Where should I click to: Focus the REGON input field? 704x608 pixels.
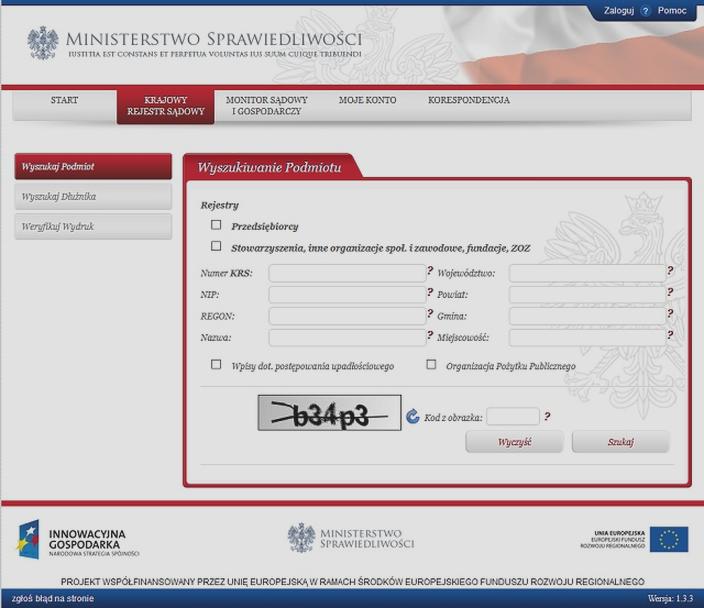[347, 316]
